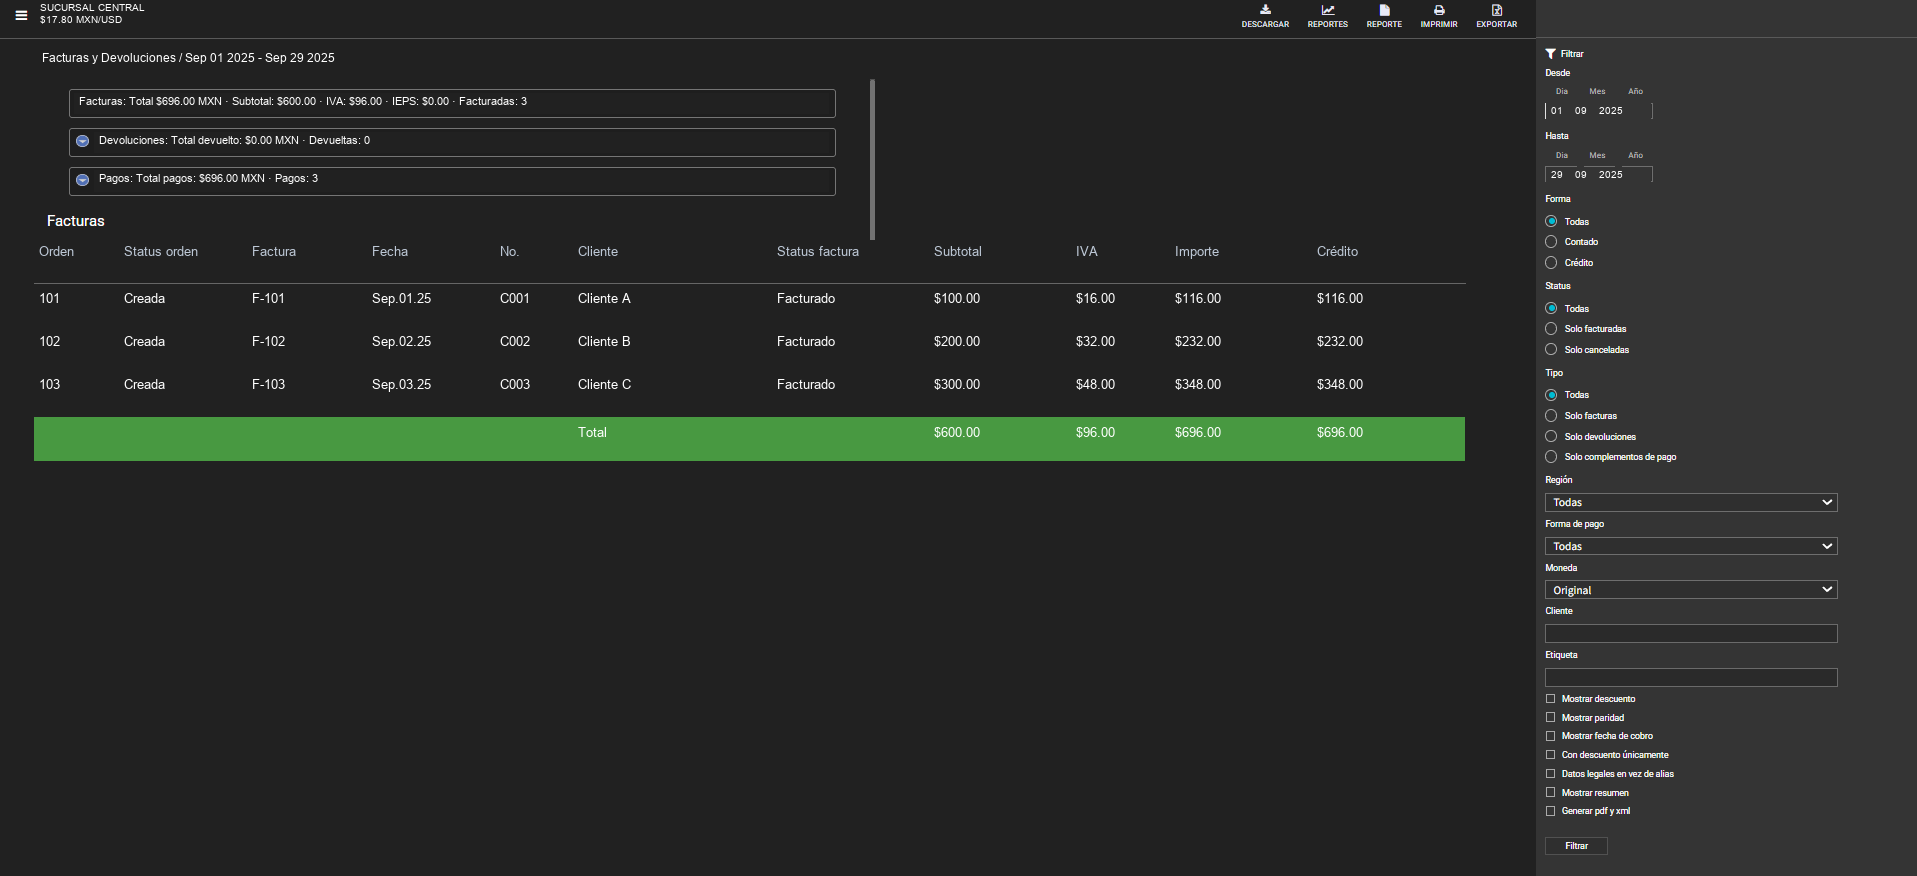This screenshot has height=876, width=1917.
Task: Click the Filtrar button at bottom
Action: [1576, 846]
